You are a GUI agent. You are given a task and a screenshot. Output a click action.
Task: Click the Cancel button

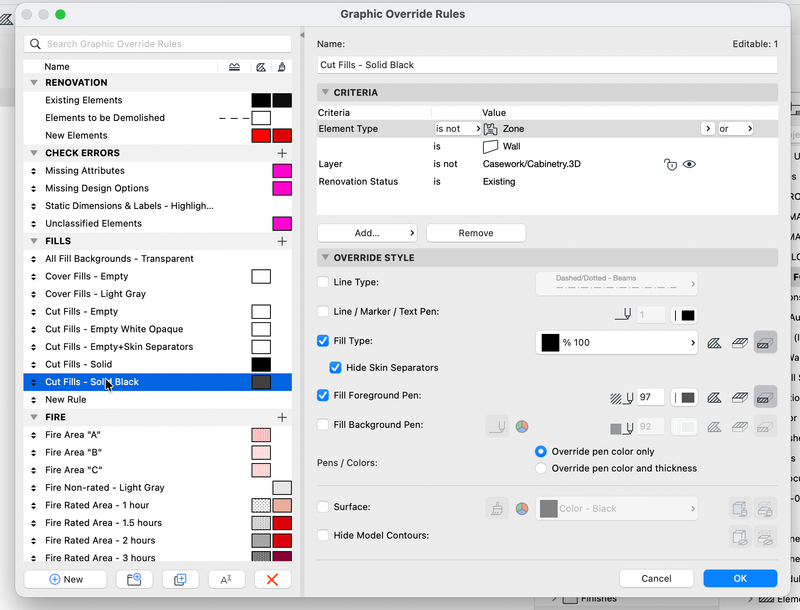click(656, 578)
